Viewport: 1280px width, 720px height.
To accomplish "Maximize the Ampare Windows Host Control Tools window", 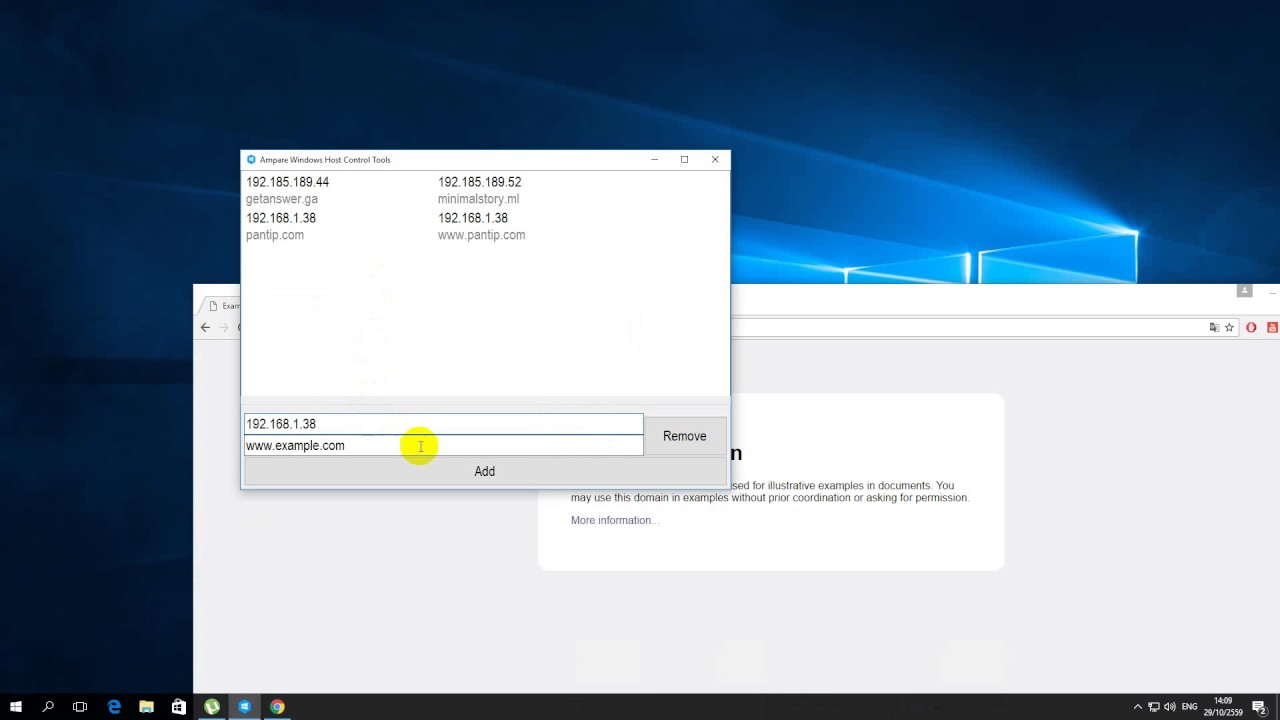I will click(684, 160).
